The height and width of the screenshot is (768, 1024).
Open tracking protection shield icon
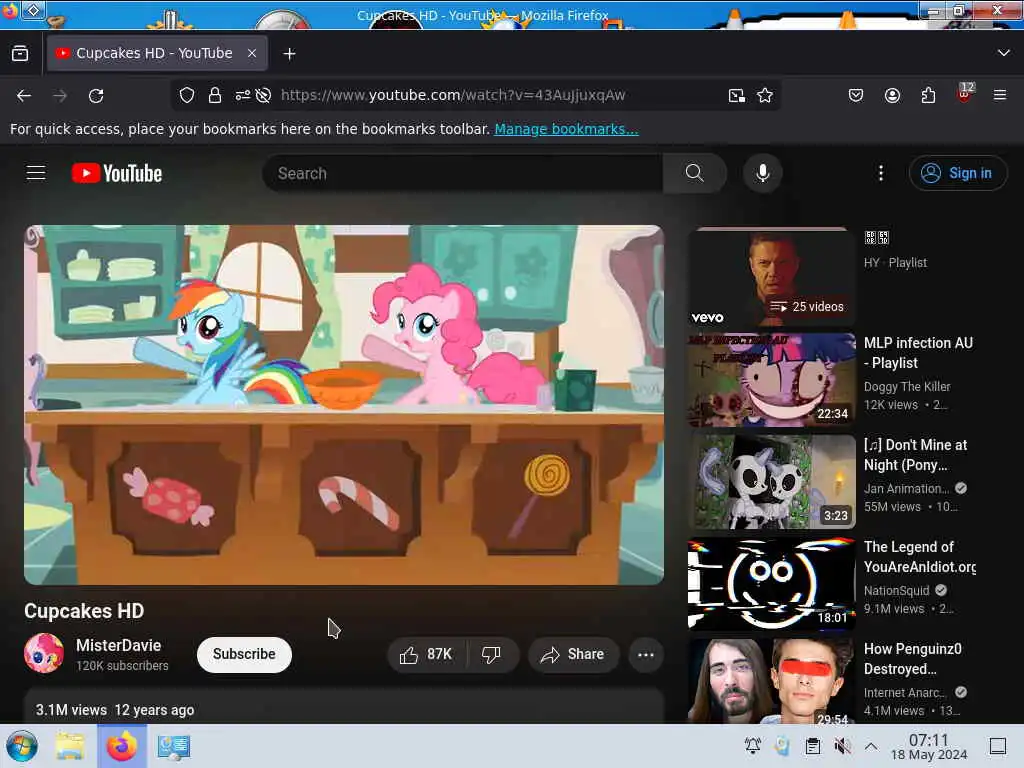pos(187,95)
